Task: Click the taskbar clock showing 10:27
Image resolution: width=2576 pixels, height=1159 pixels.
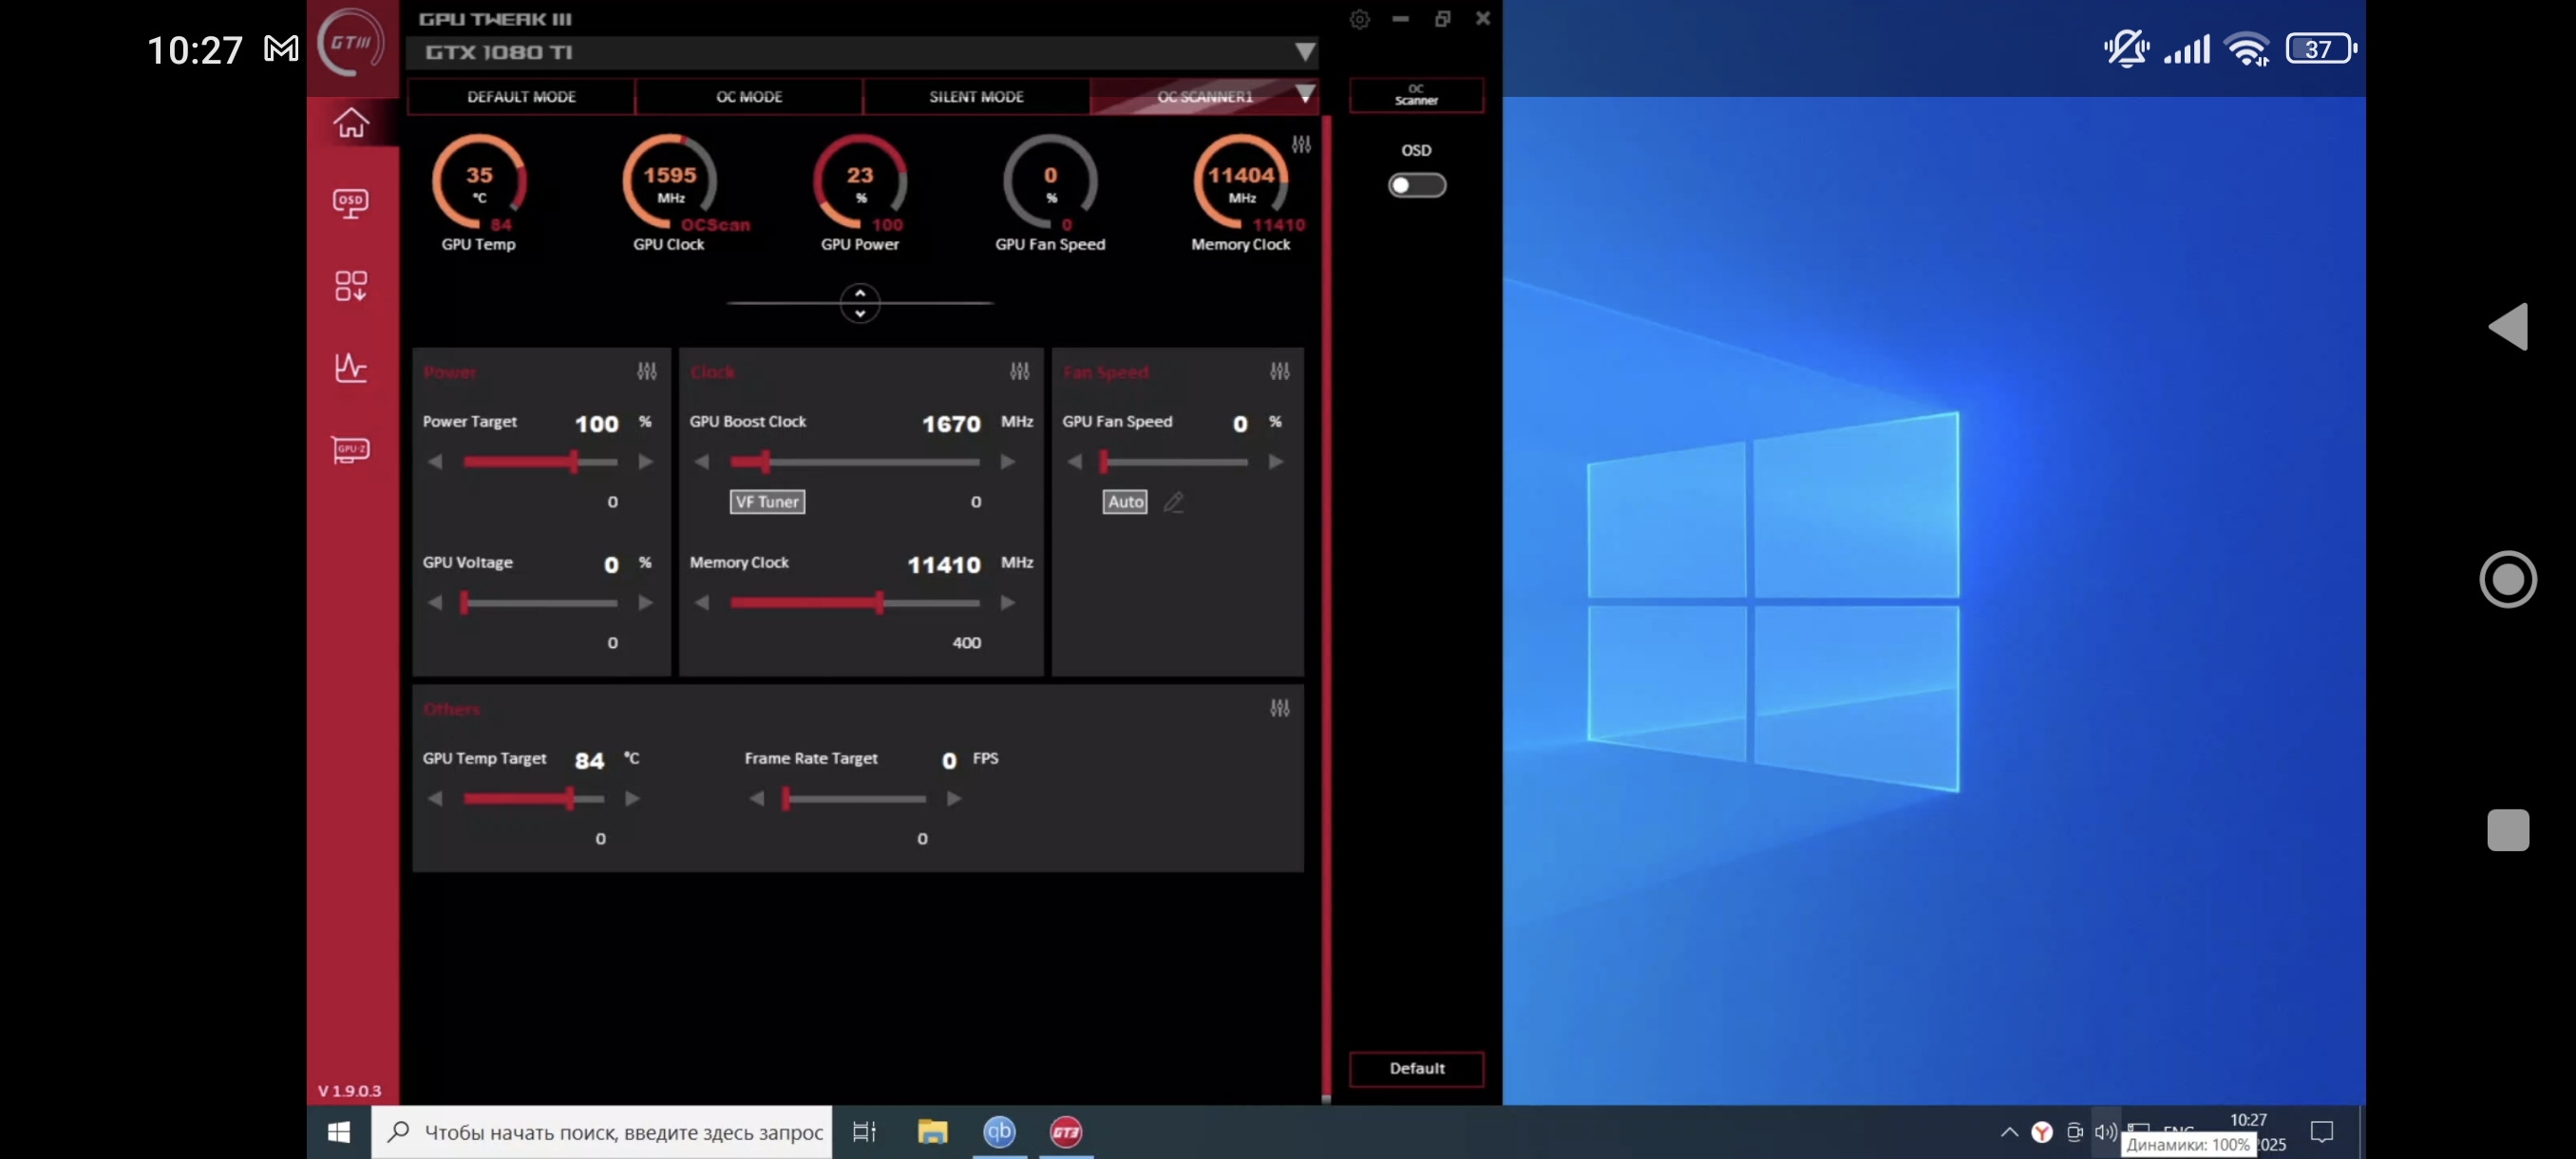Action: click(2248, 1120)
